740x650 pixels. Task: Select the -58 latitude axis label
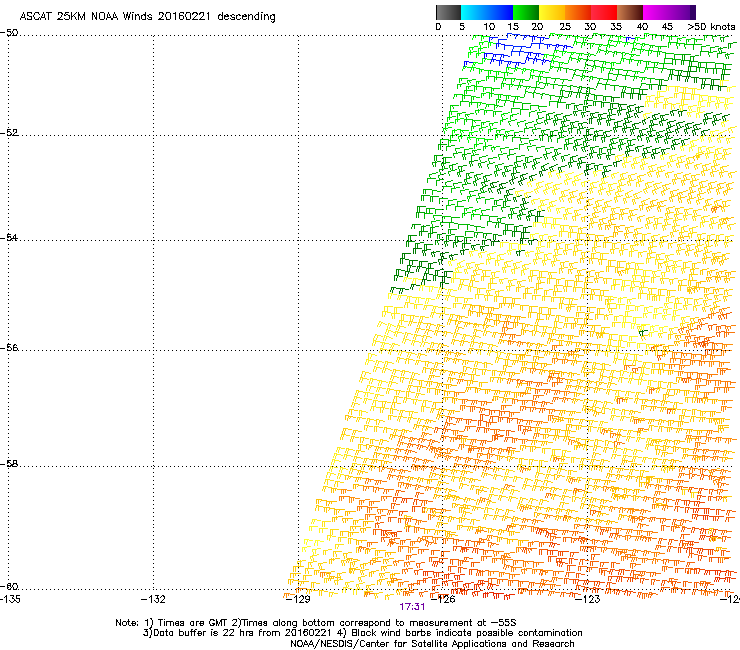(x=9, y=464)
